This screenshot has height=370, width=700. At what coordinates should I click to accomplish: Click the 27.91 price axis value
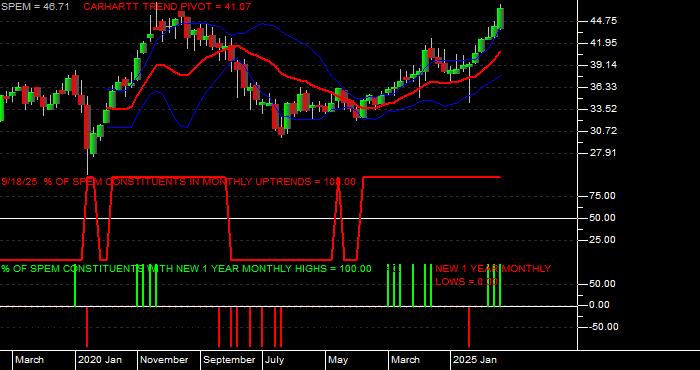click(x=603, y=153)
